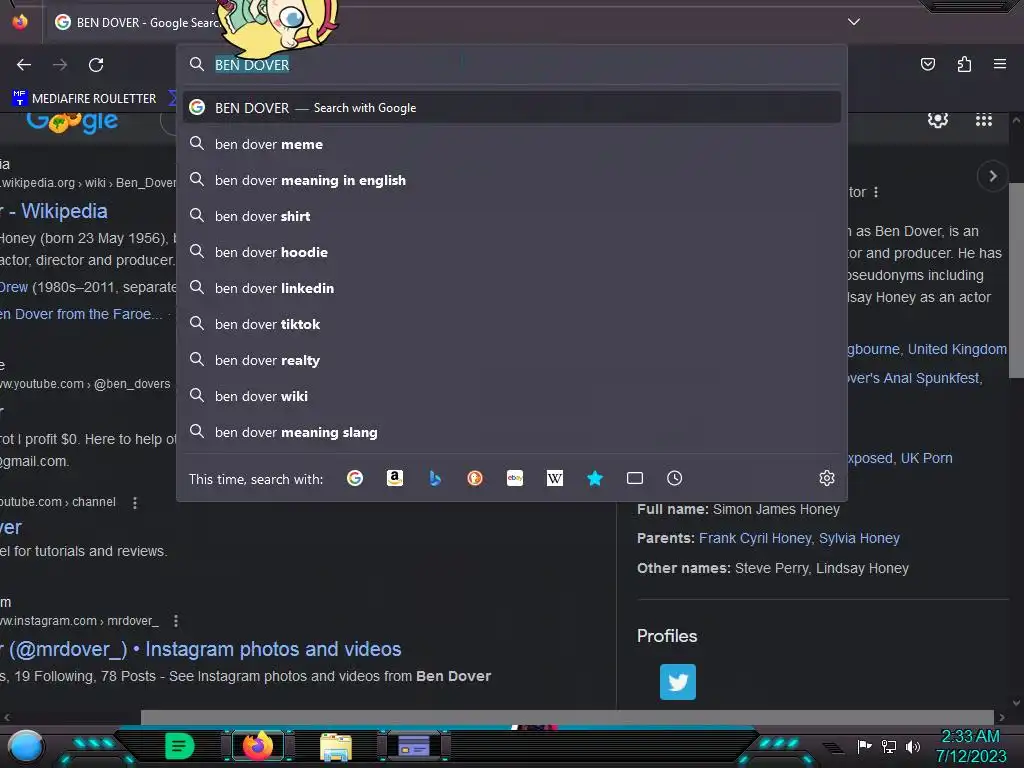Open the Instagram photos and videos result
Image resolution: width=1024 pixels, height=768 pixels.
(200, 649)
